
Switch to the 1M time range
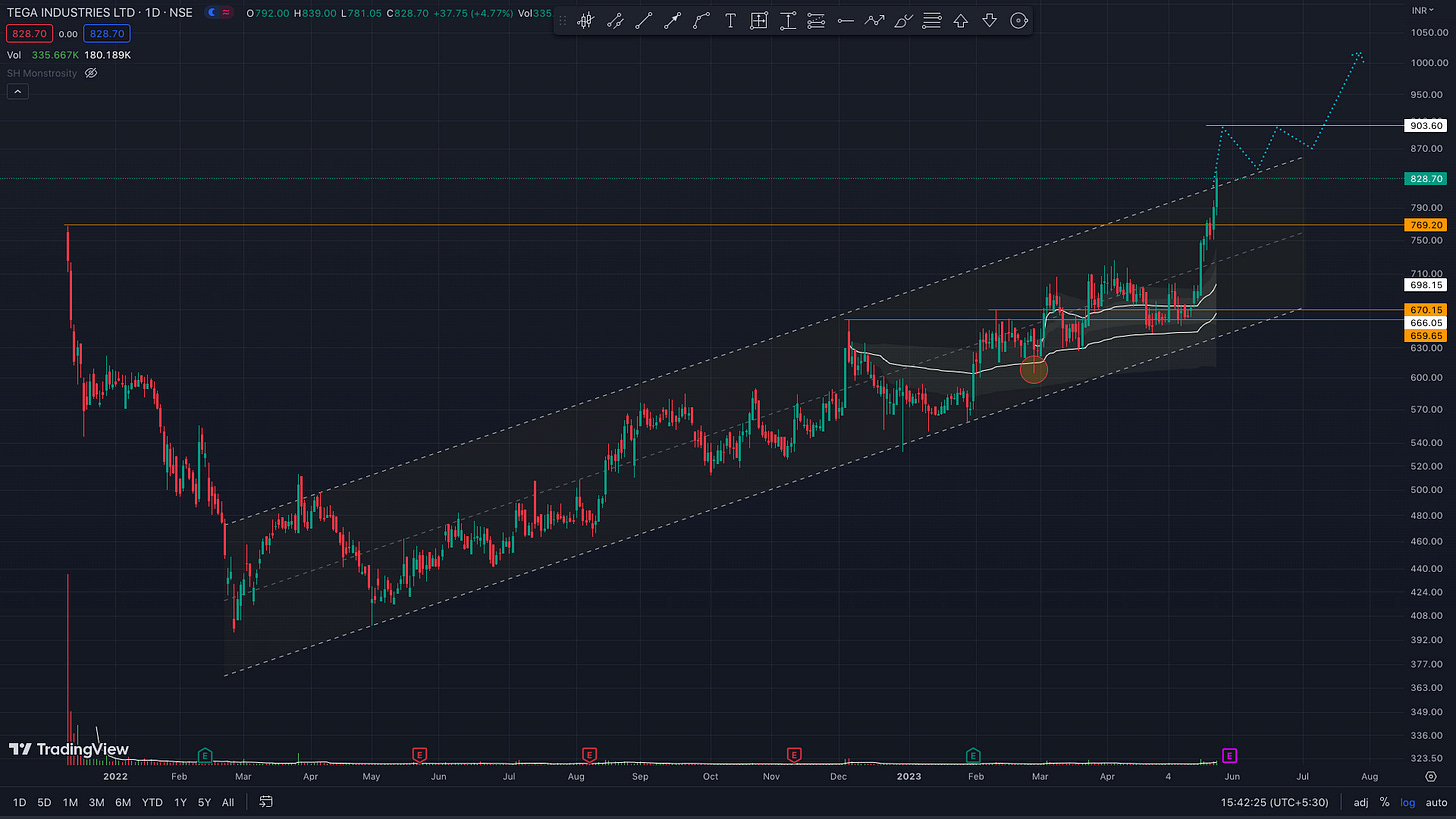pos(70,802)
